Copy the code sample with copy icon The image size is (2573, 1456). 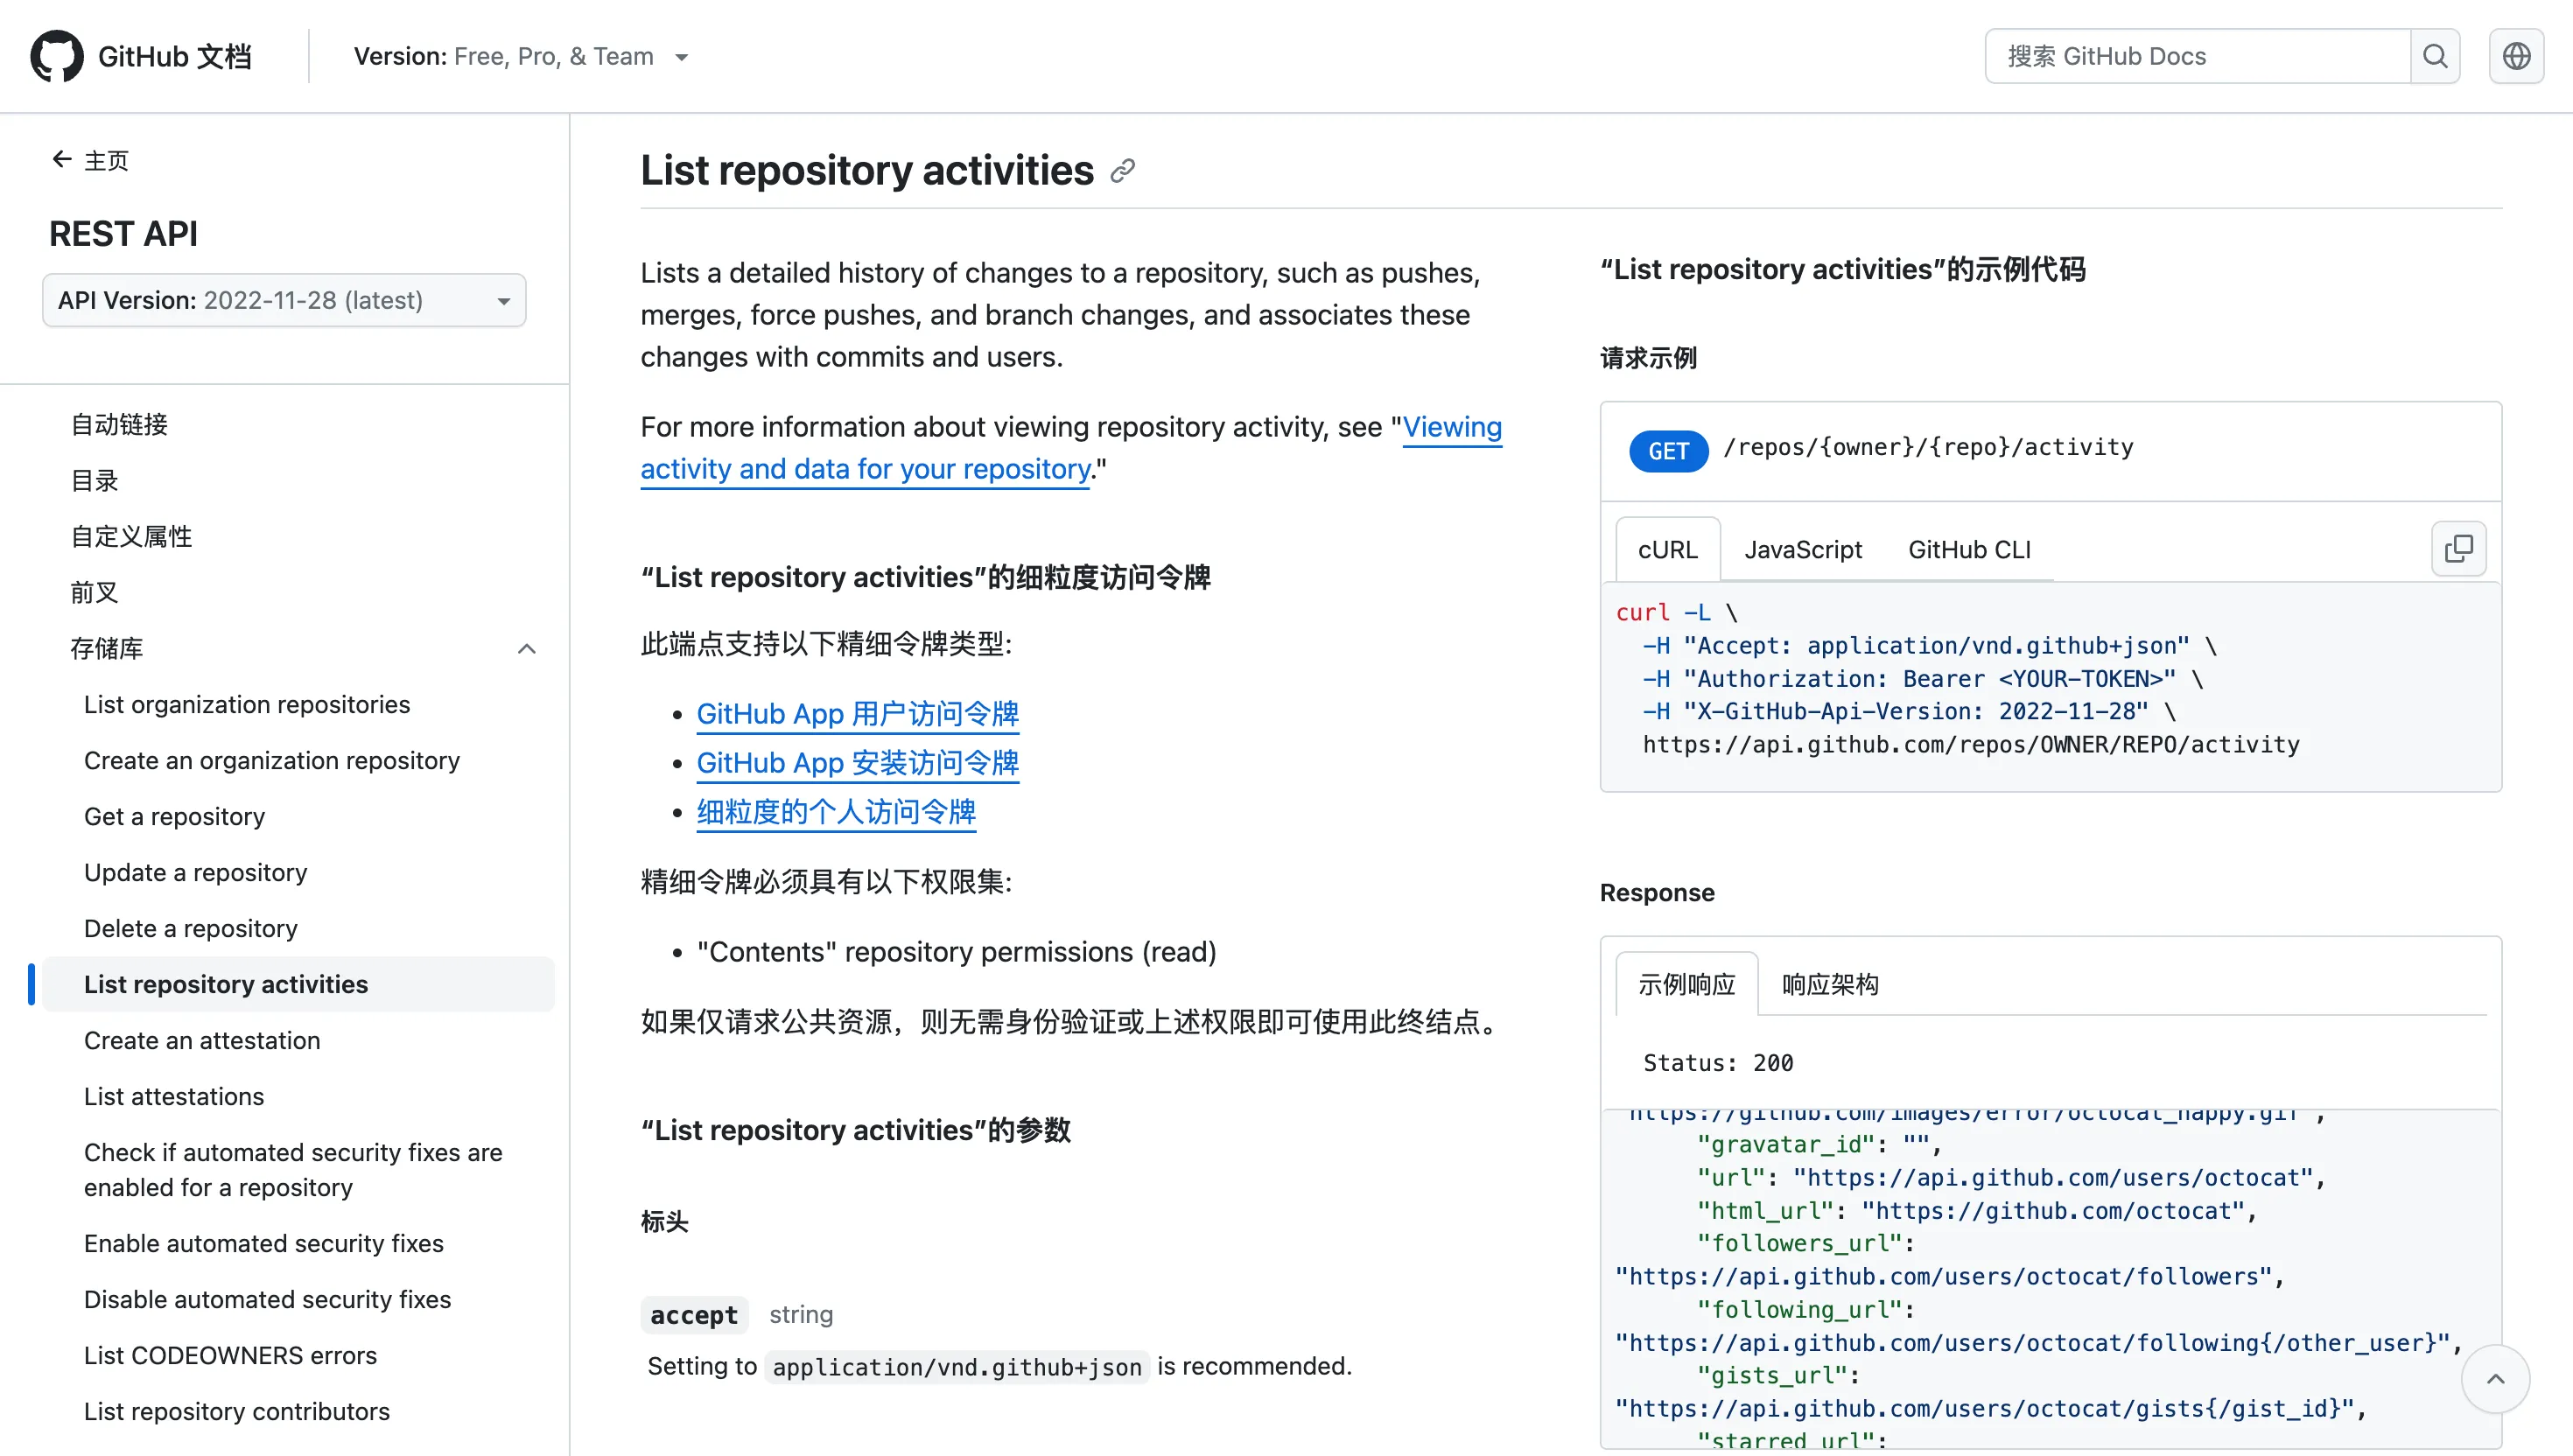(2458, 549)
